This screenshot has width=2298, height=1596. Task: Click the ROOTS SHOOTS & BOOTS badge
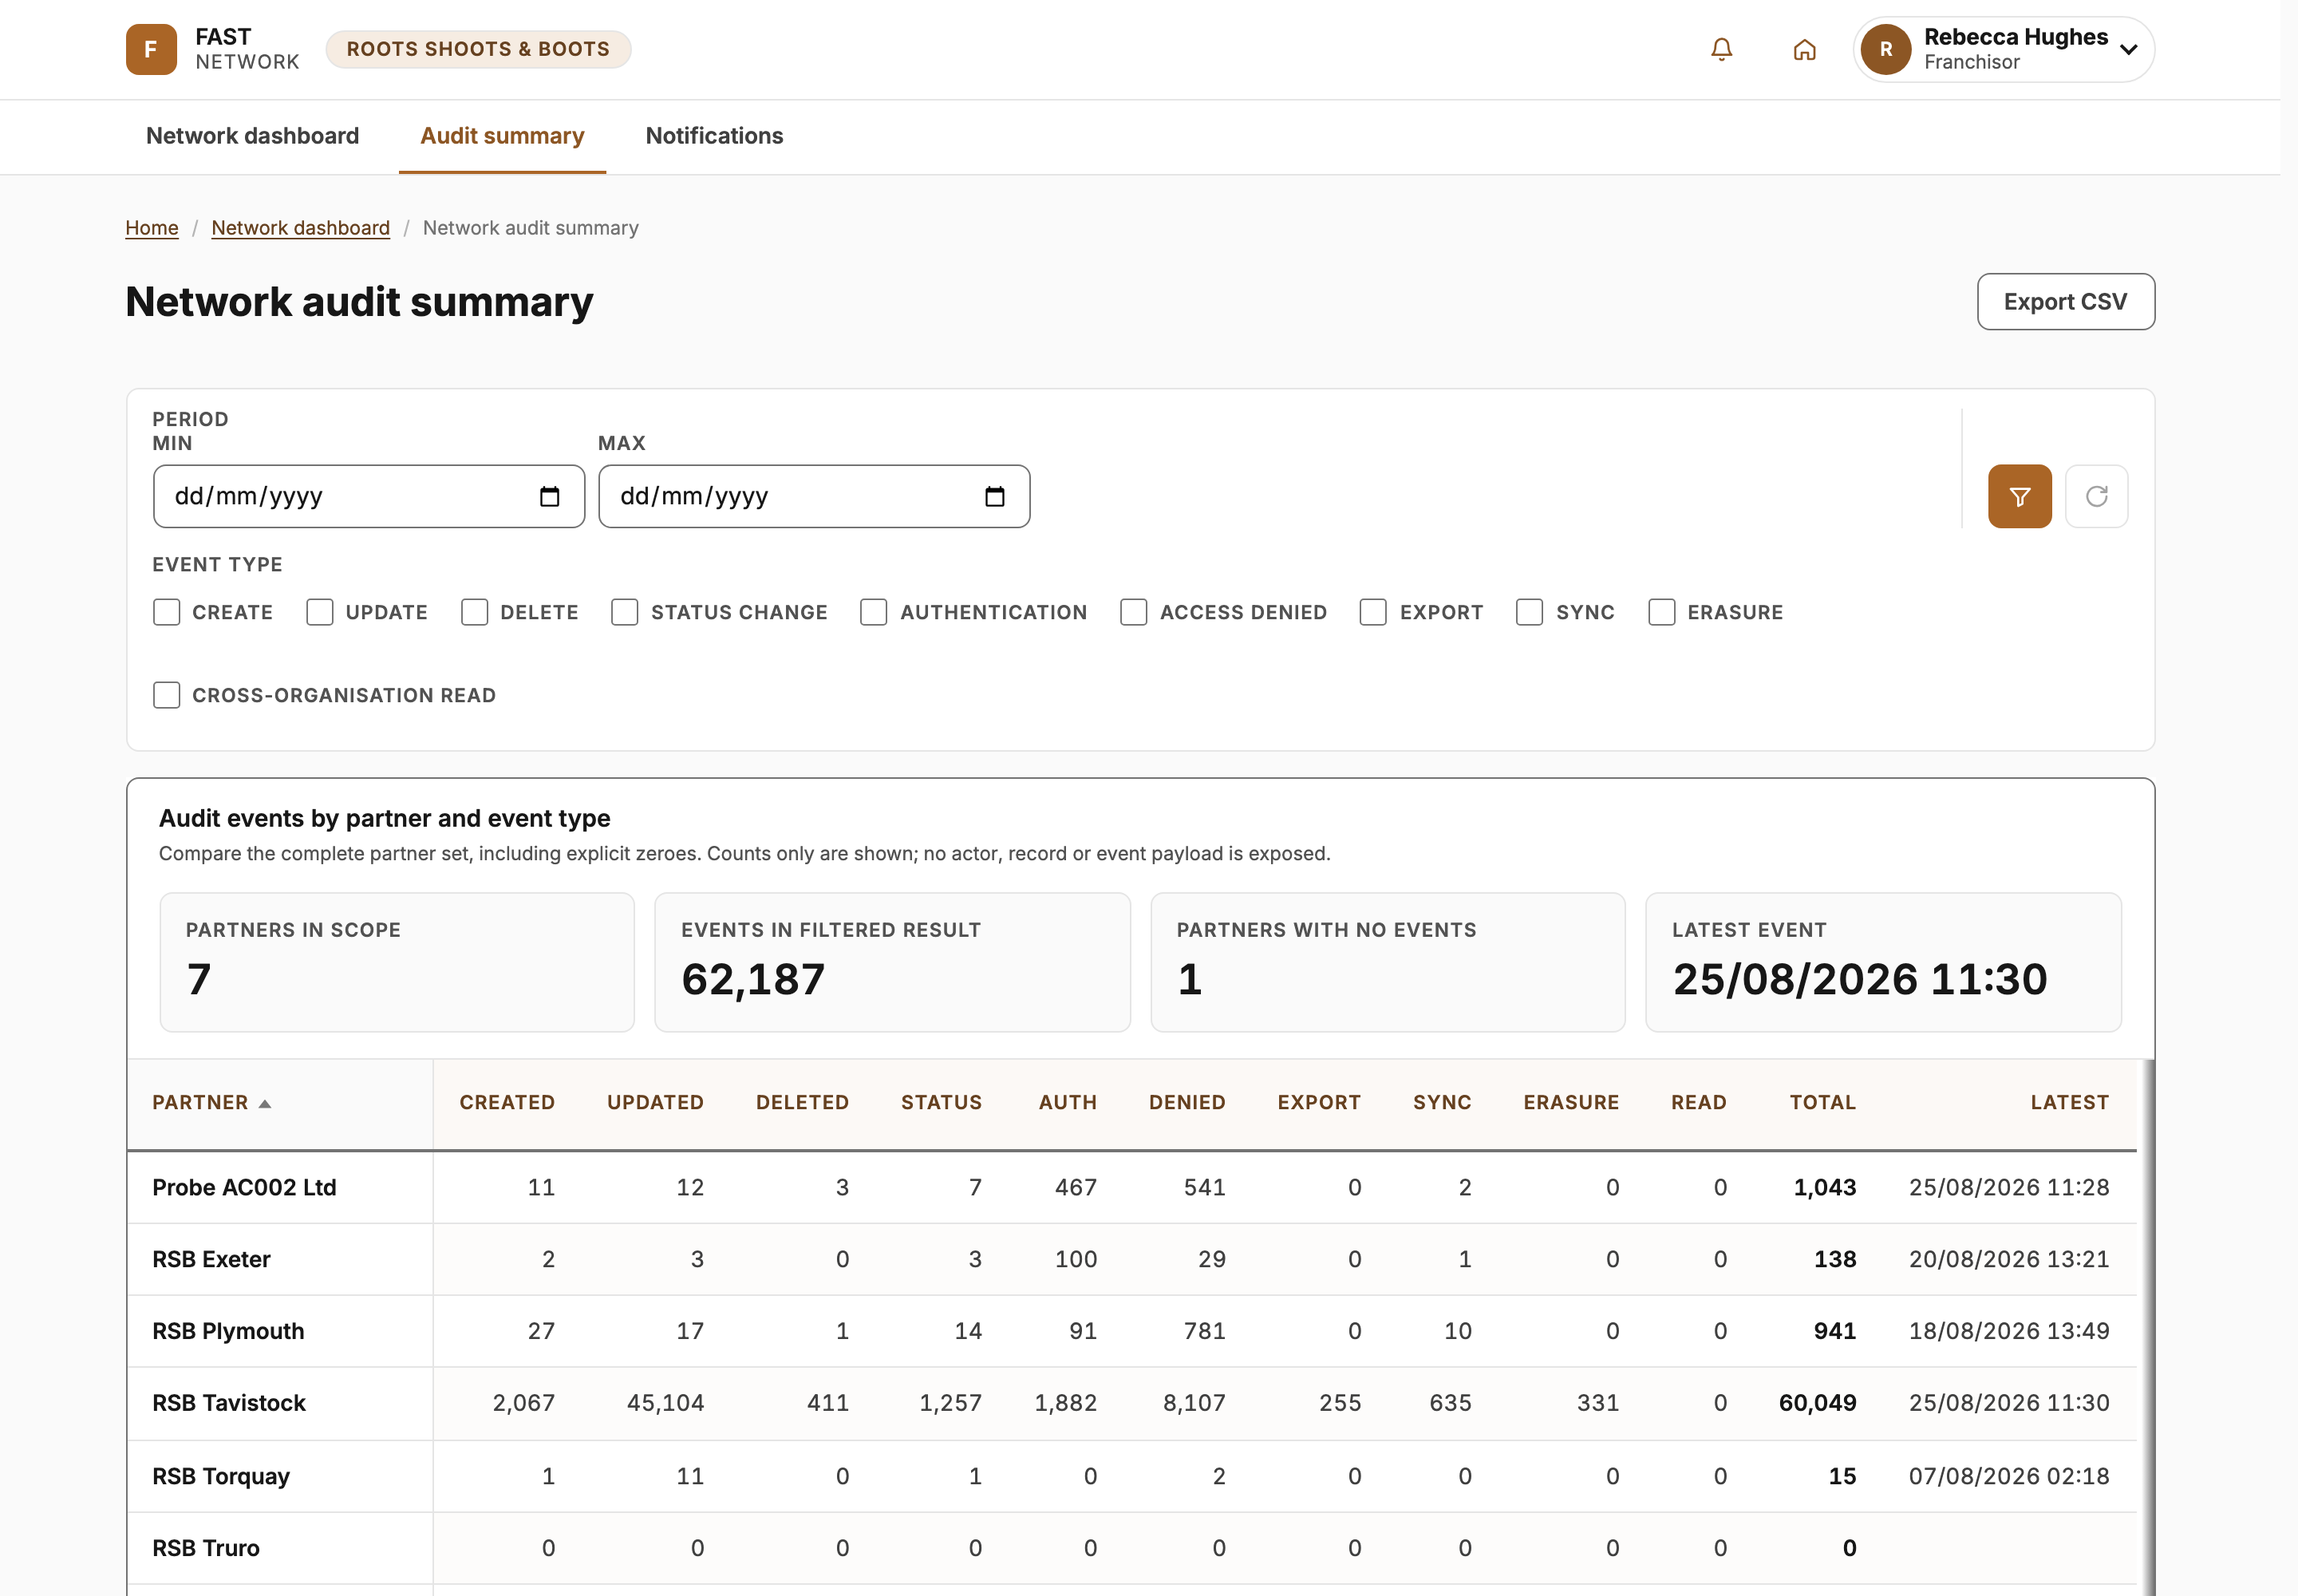[x=478, y=49]
